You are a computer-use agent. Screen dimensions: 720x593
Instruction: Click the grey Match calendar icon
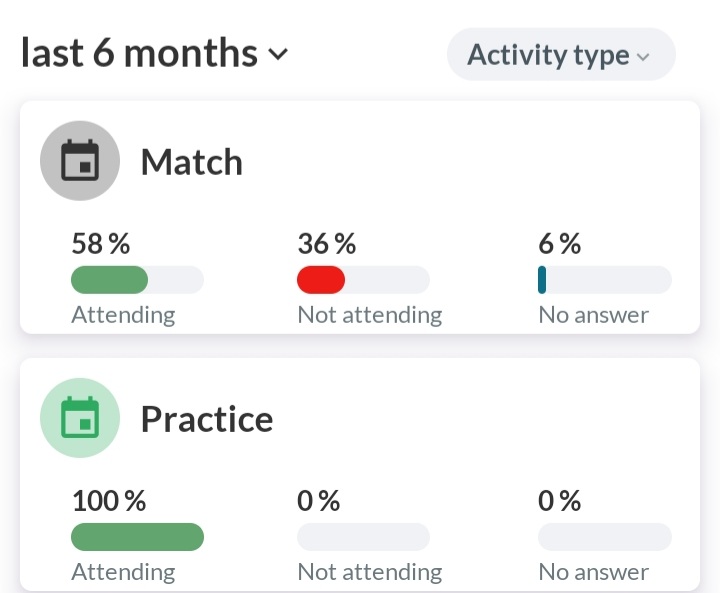[x=80, y=161]
